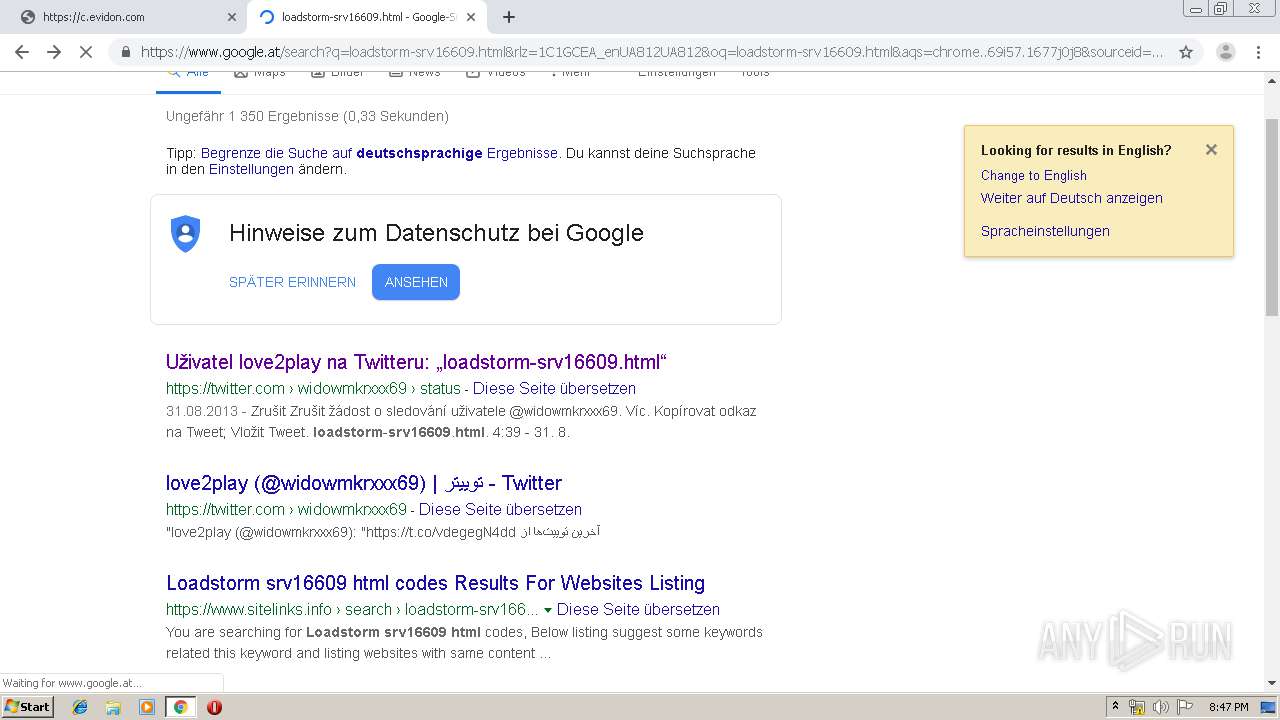The height and width of the screenshot is (720, 1280).
Task: Click the Ungefähr 1 350 Ergebnisse text
Action: click(307, 116)
